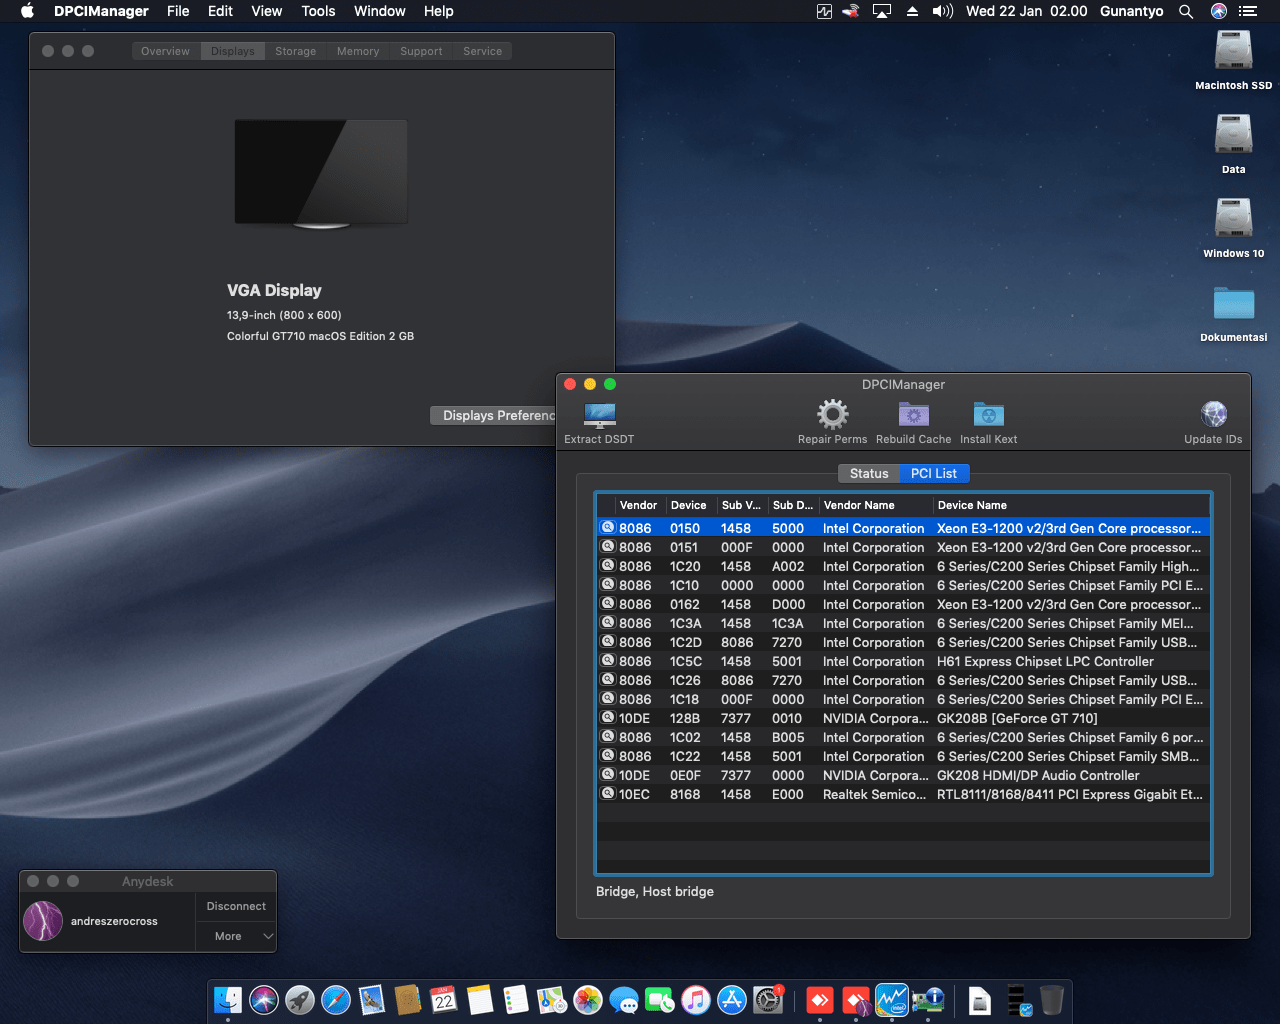Screen dimensions: 1280x1024
Task: Open Spotlight search in menu bar
Action: tap(1186, 11)
